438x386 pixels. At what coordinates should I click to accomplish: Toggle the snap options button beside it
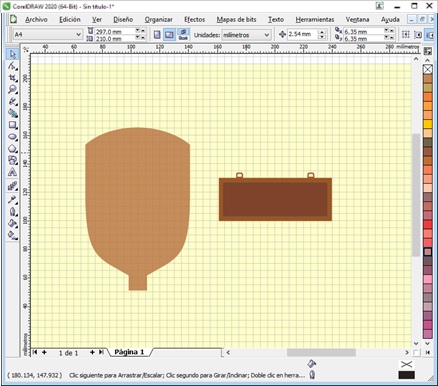(x=418, y=35)
